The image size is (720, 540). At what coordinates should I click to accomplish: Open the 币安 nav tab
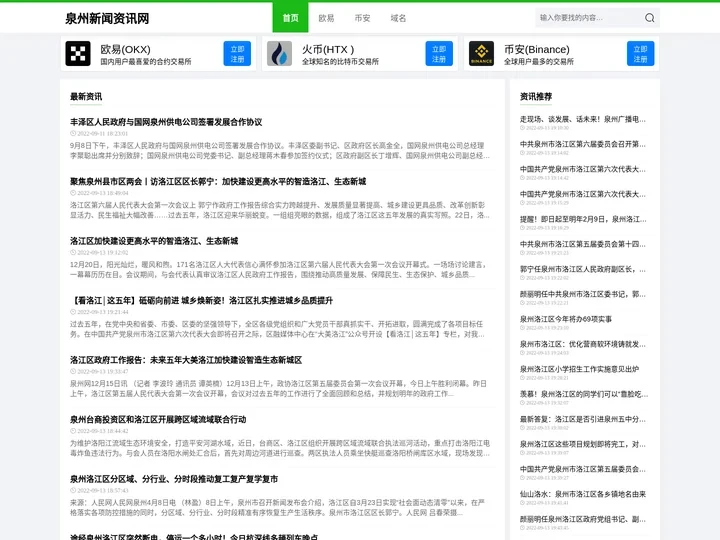pyautogui.click(x=362, y=18)
